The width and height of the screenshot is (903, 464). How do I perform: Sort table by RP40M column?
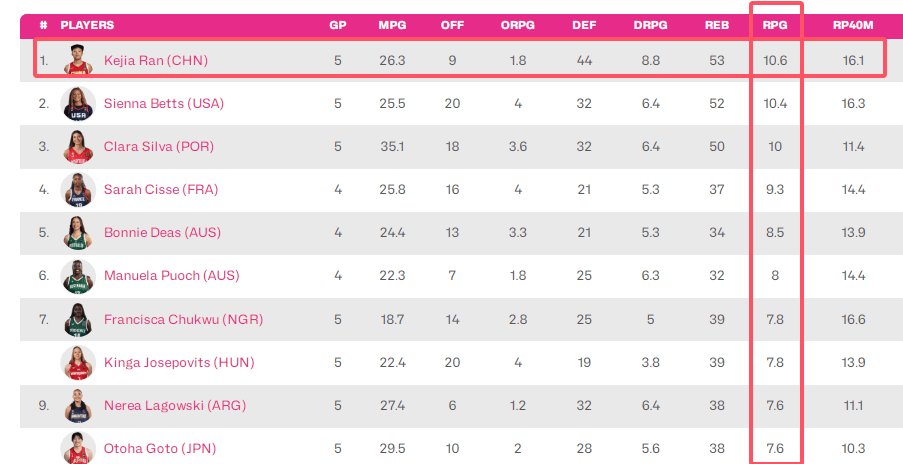point(853,25)
